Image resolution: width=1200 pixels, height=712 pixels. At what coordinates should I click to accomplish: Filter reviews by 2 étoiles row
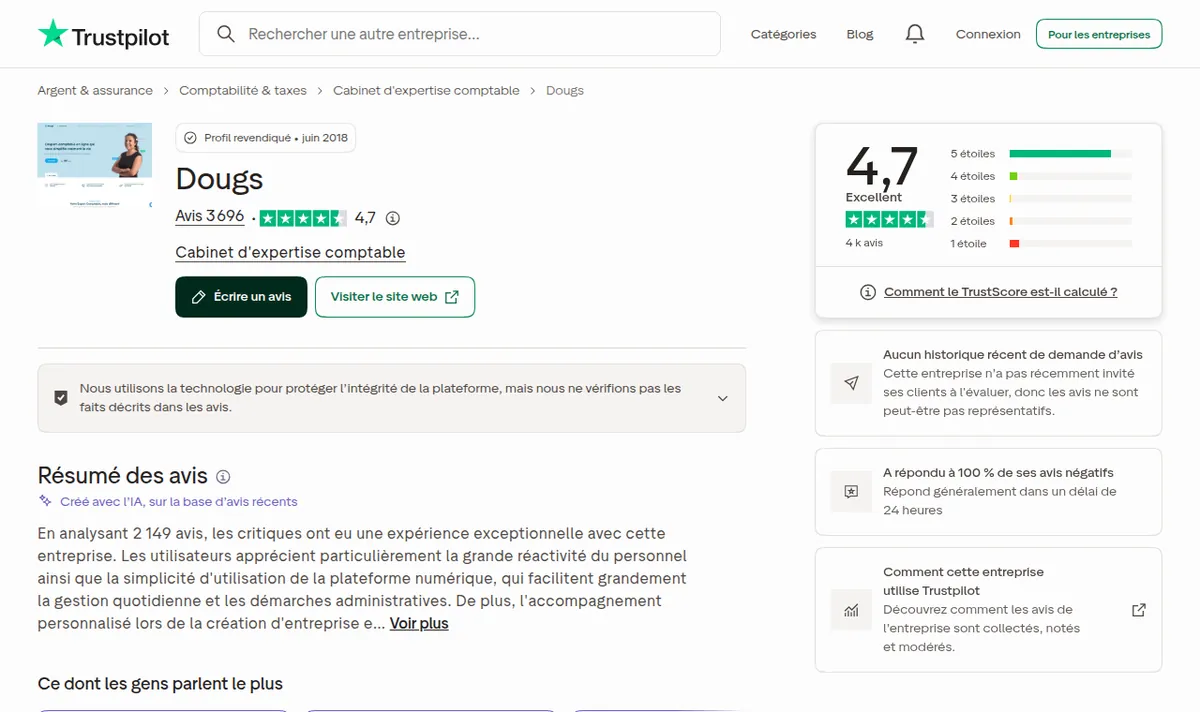coord(1040,221)
